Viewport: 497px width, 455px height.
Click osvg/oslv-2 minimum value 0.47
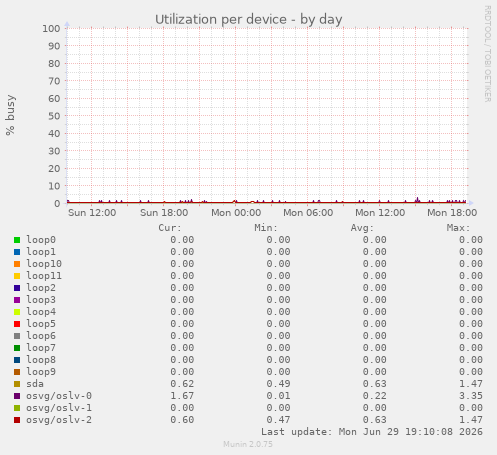point(278,420)
